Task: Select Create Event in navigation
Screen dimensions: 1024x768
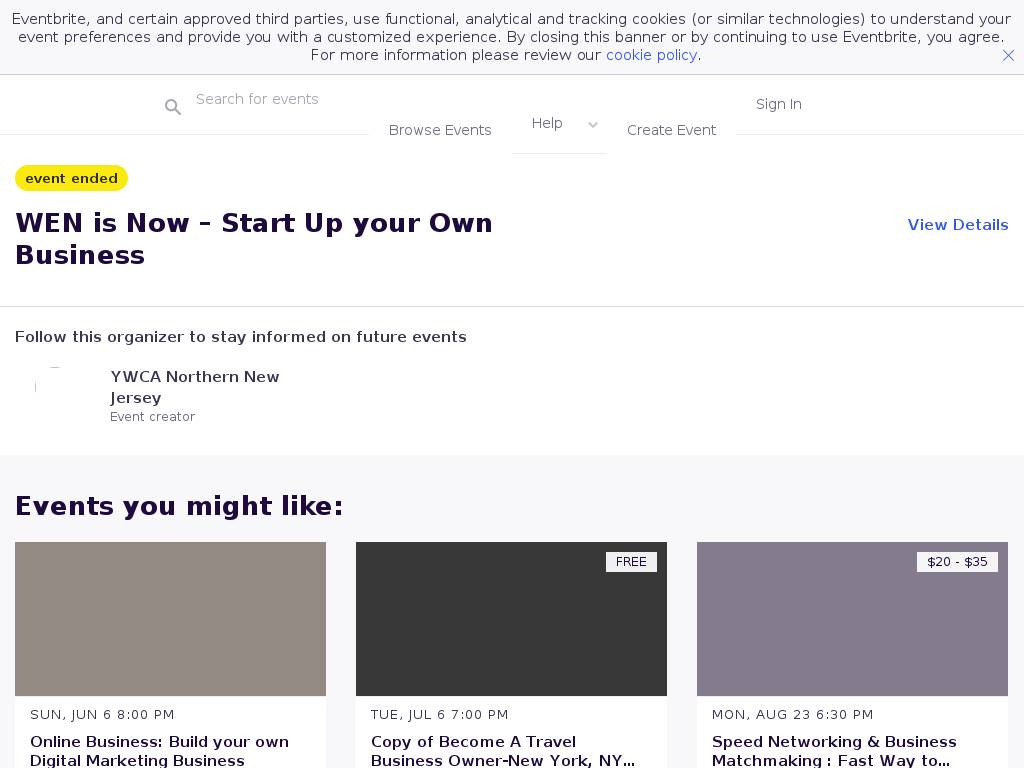Action: click(671, 130)
